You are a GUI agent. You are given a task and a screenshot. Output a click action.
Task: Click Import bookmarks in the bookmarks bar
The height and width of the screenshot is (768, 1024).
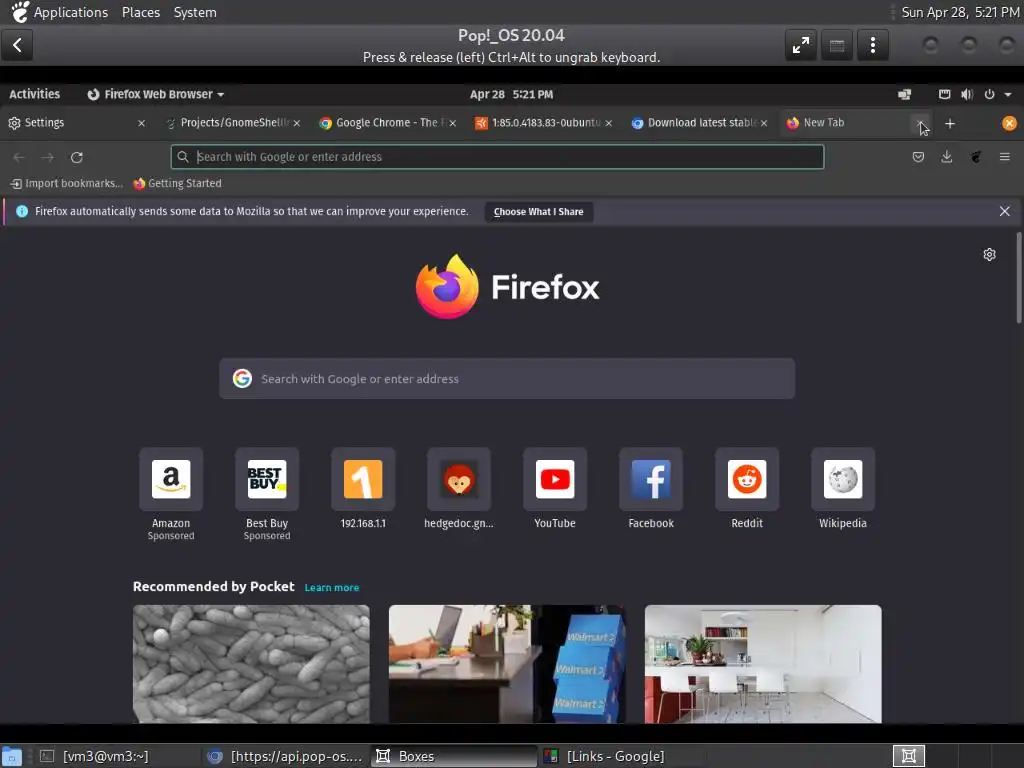click(67, 184)
